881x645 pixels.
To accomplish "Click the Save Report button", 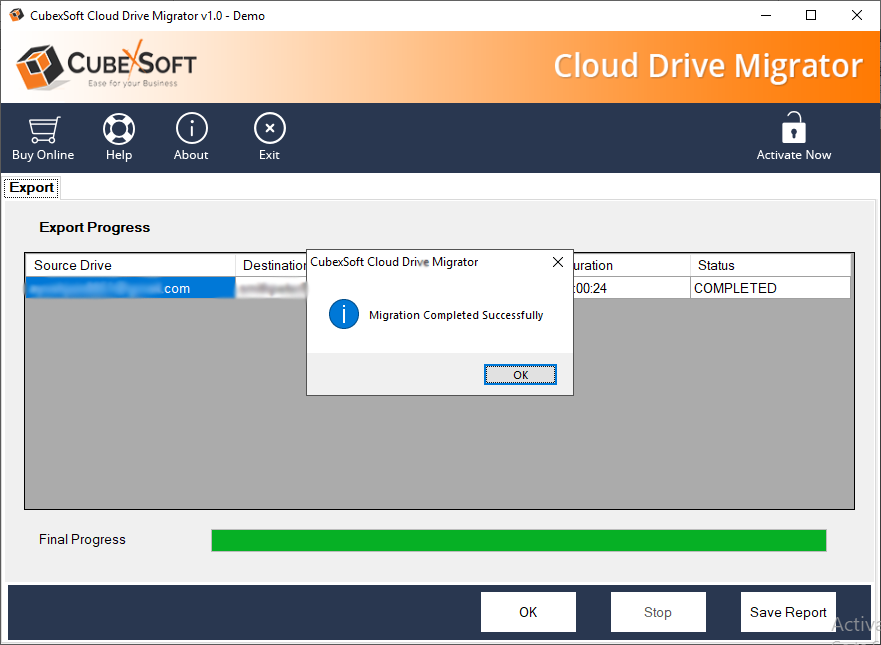I will [788, 612].
